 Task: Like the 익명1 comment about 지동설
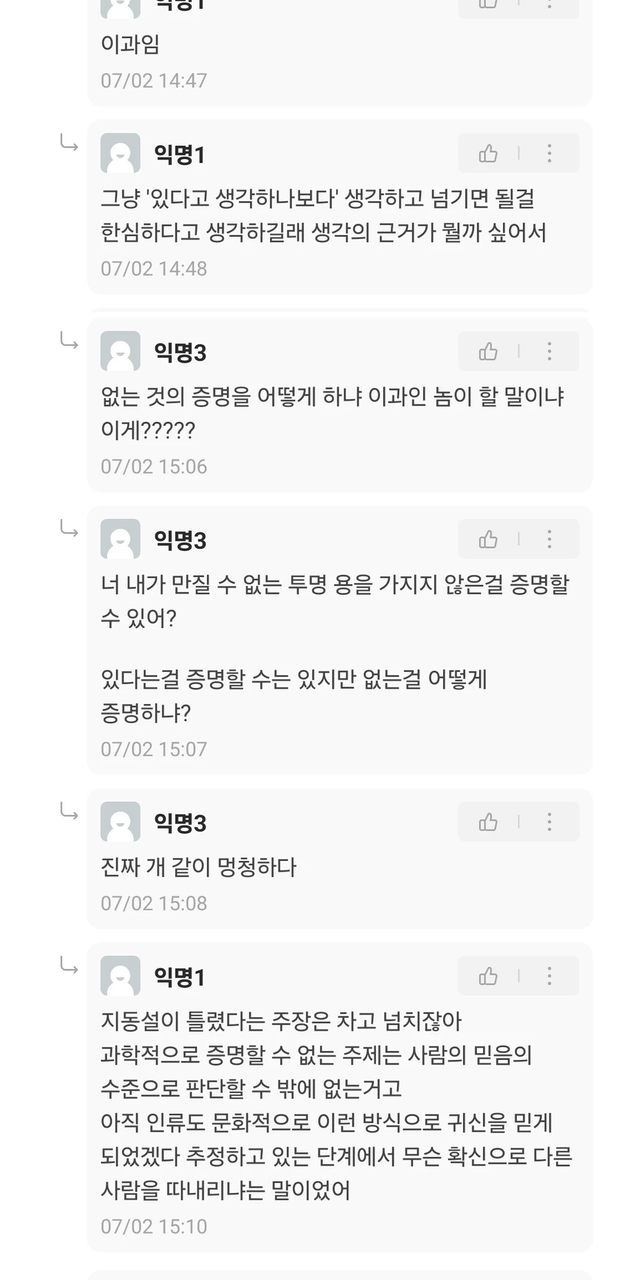[488, 976]
